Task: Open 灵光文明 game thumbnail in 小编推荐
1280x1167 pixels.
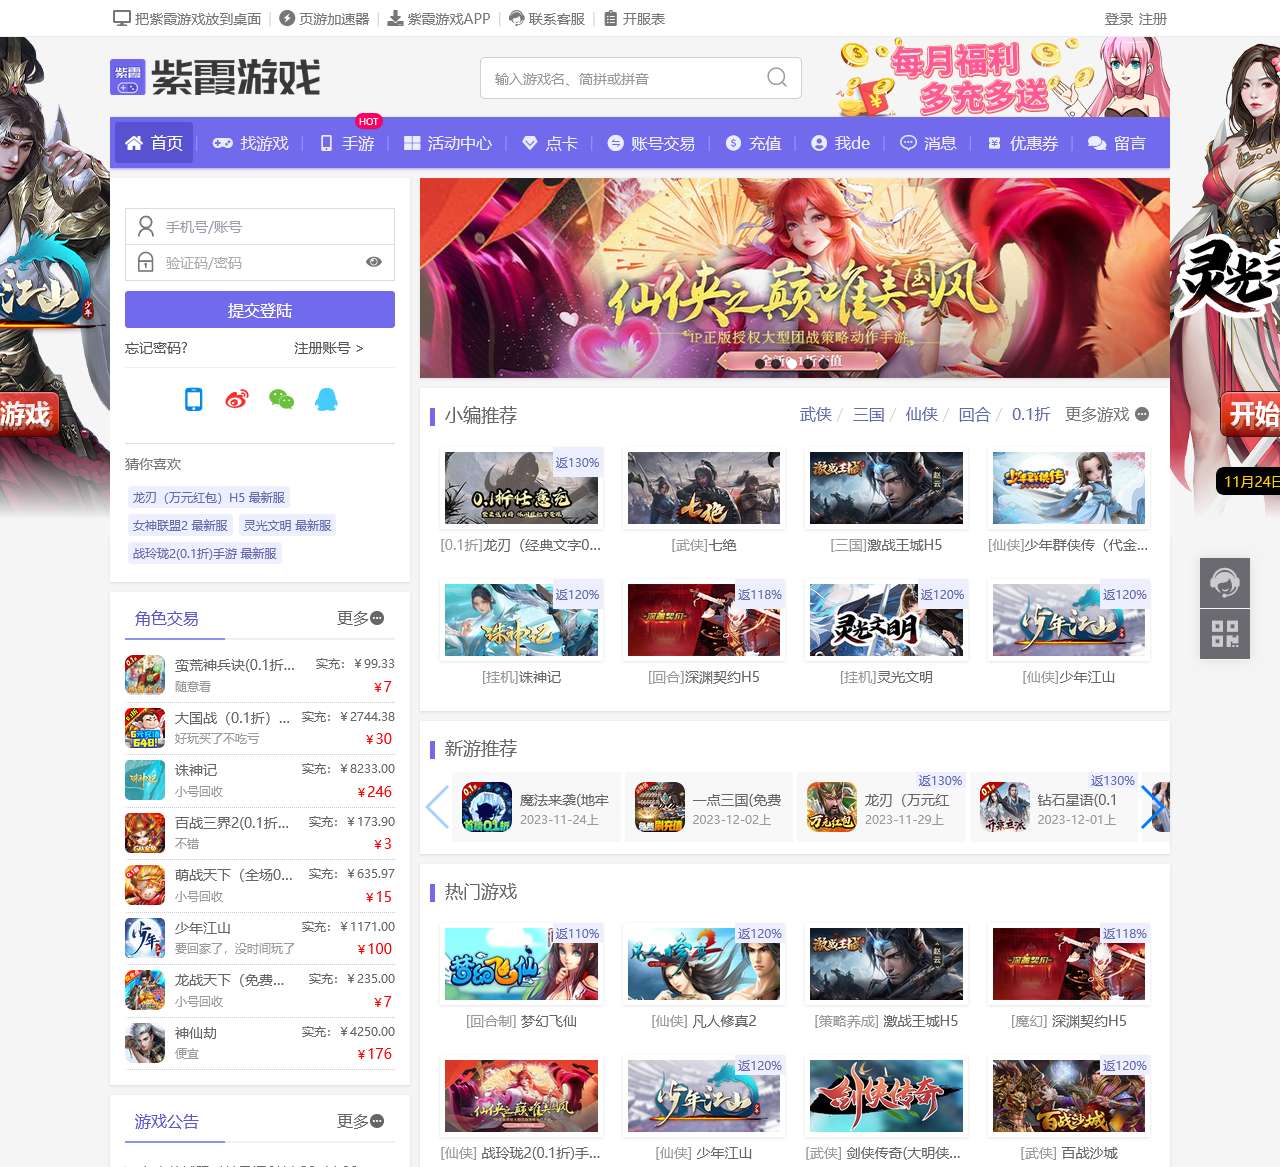Action: (886, 620)
